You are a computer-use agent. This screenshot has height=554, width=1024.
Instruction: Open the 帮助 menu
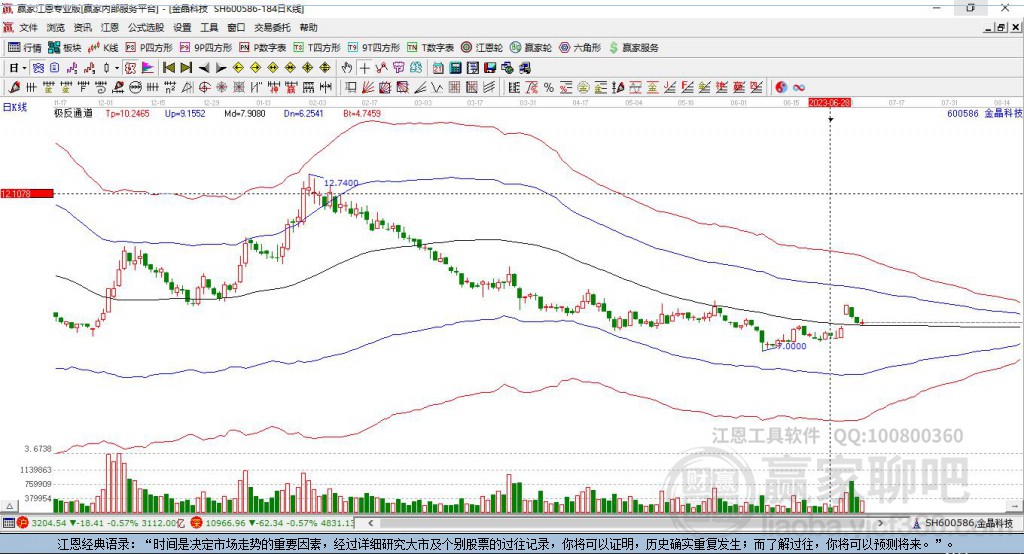[308, 27]
